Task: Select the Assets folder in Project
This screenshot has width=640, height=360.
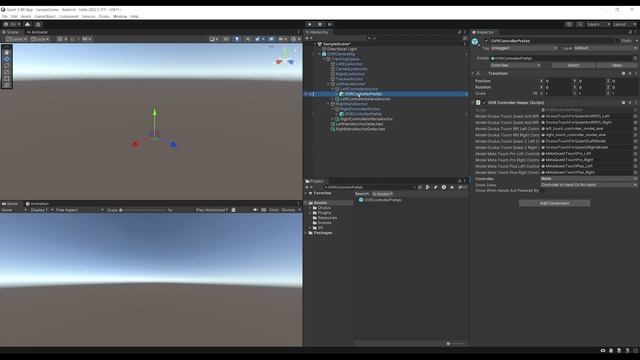Action: [320, 203]
